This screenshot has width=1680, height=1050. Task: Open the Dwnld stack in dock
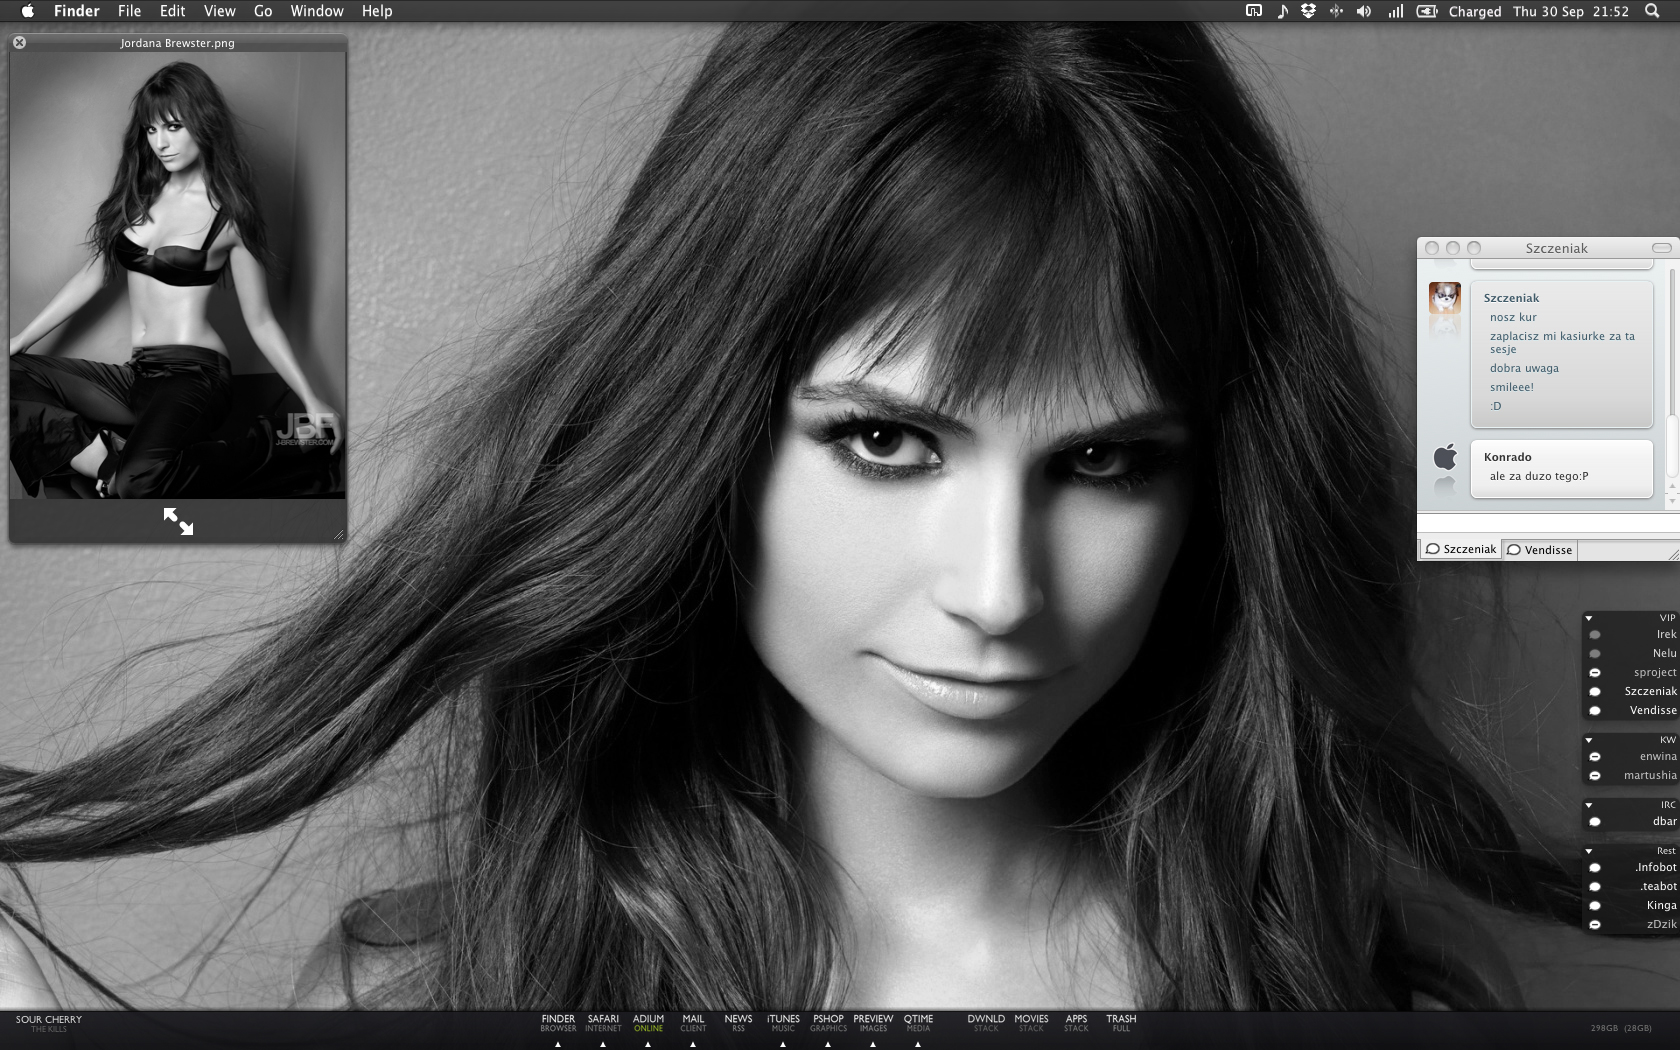986,1023
